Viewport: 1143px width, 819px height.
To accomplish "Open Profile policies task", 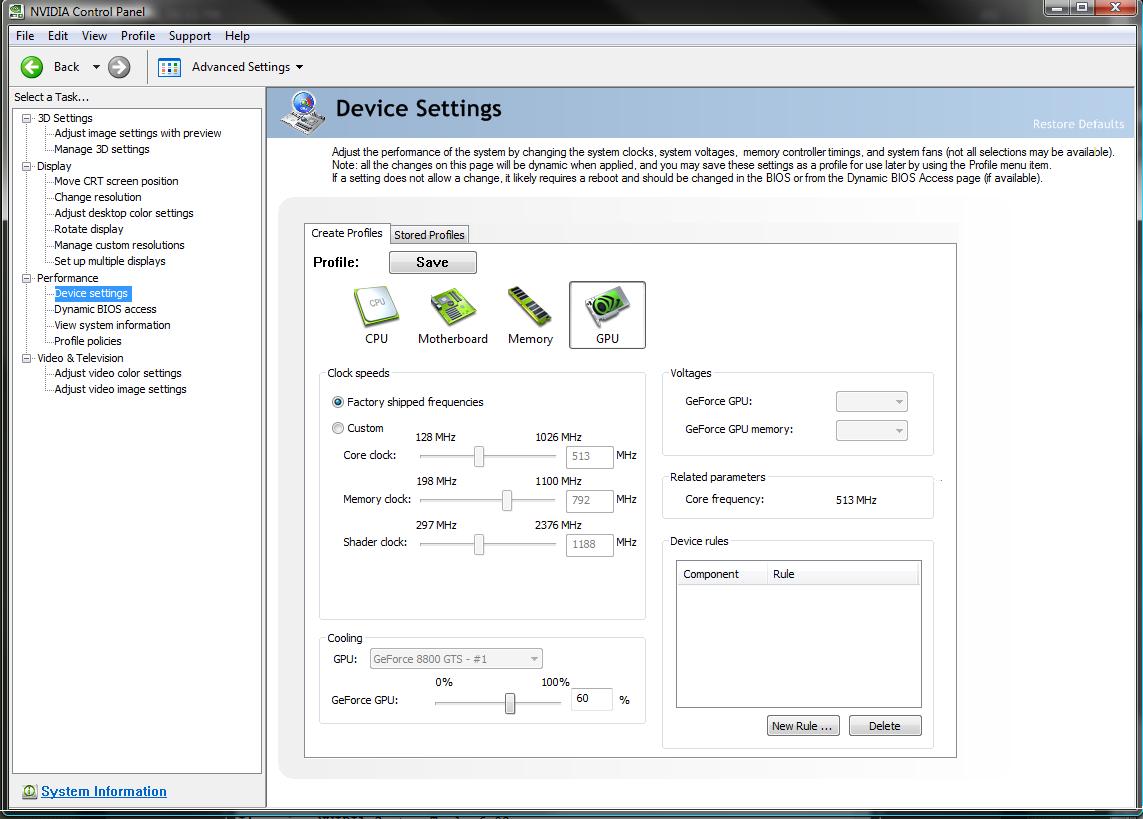I will coord(87,342).
